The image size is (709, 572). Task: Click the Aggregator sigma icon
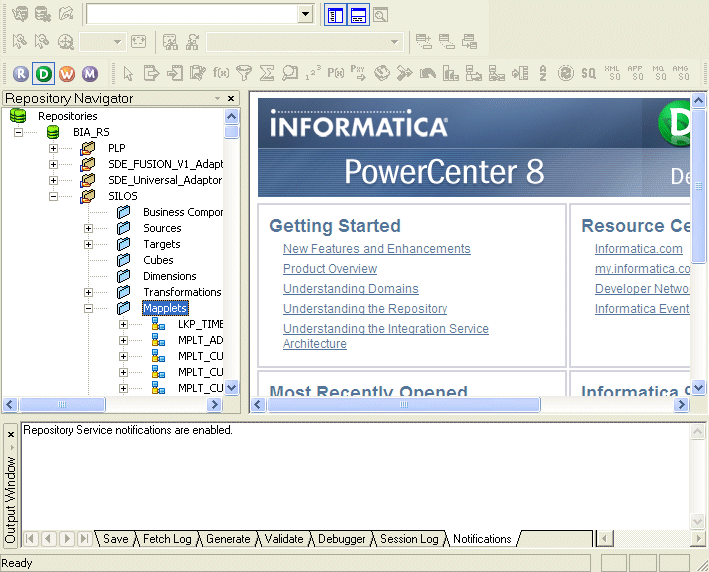click(267, 73)
